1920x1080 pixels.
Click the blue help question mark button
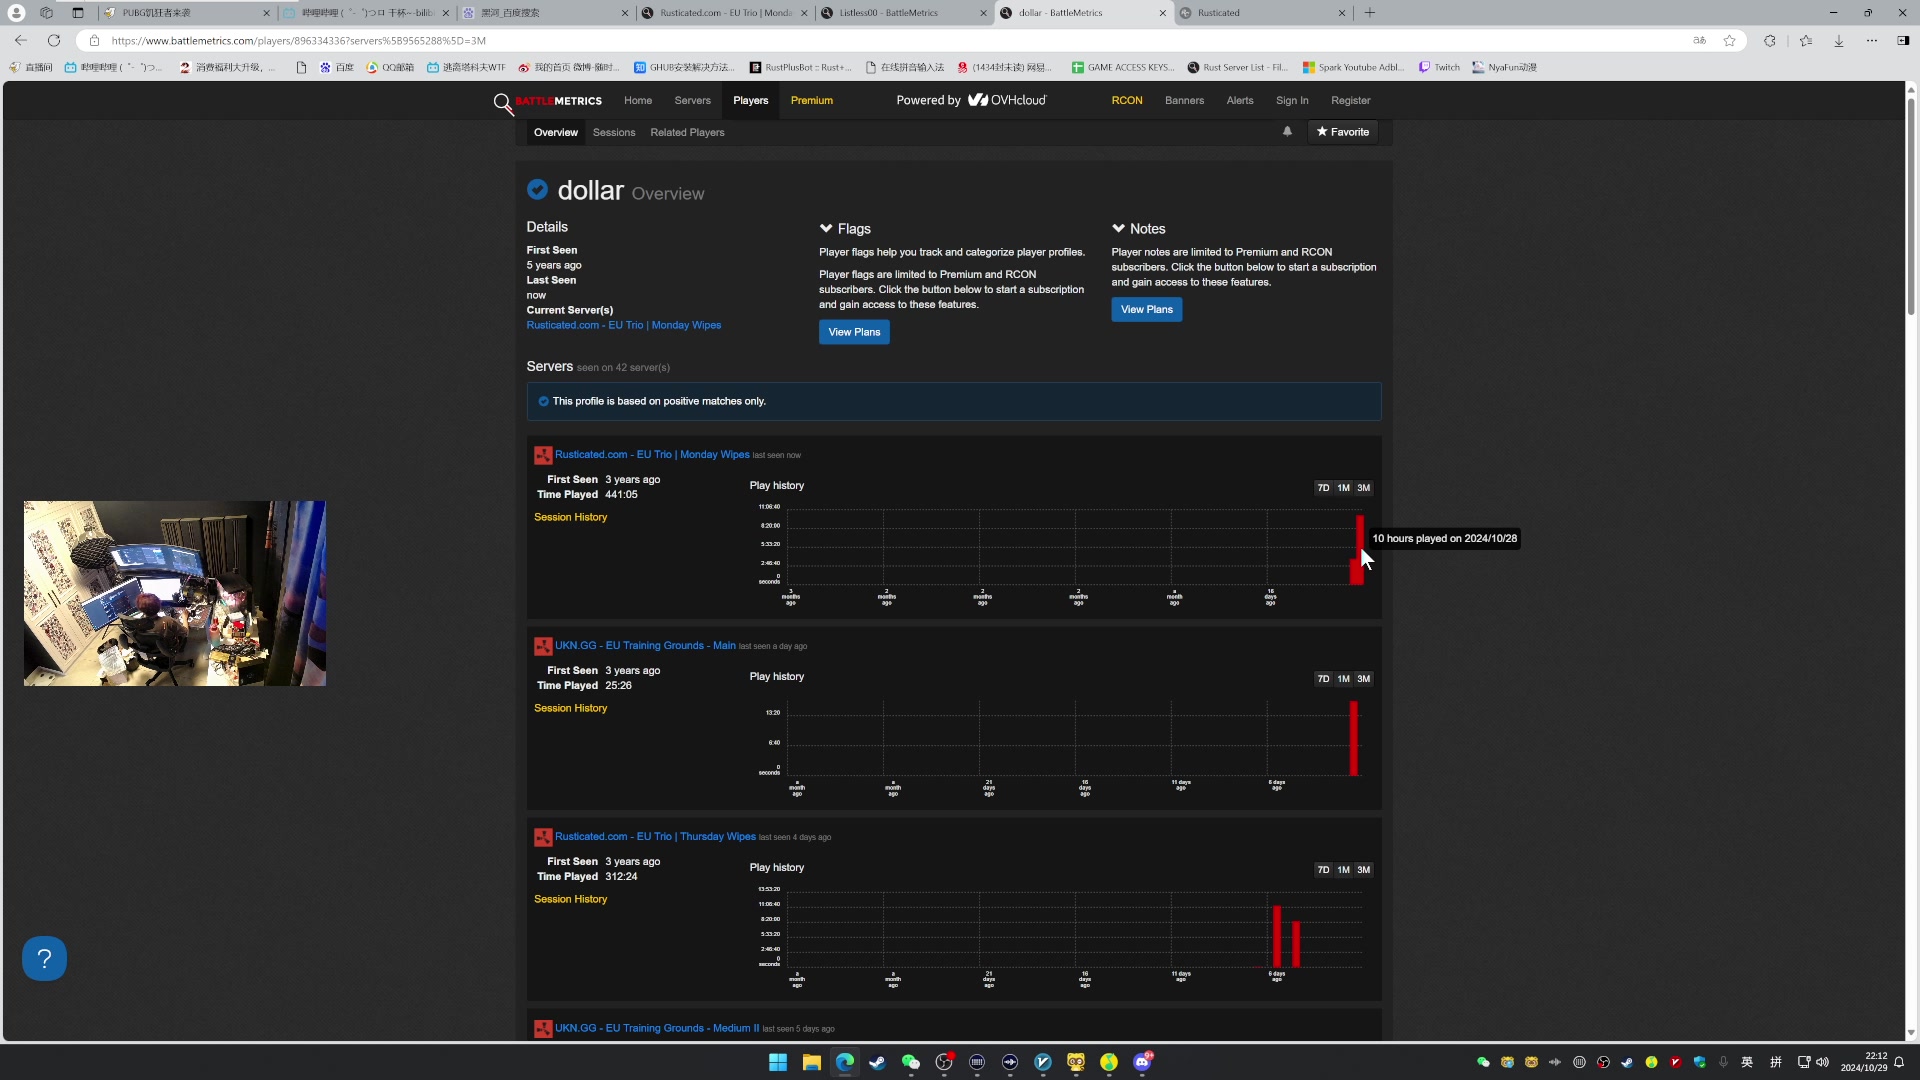point(44,958)
